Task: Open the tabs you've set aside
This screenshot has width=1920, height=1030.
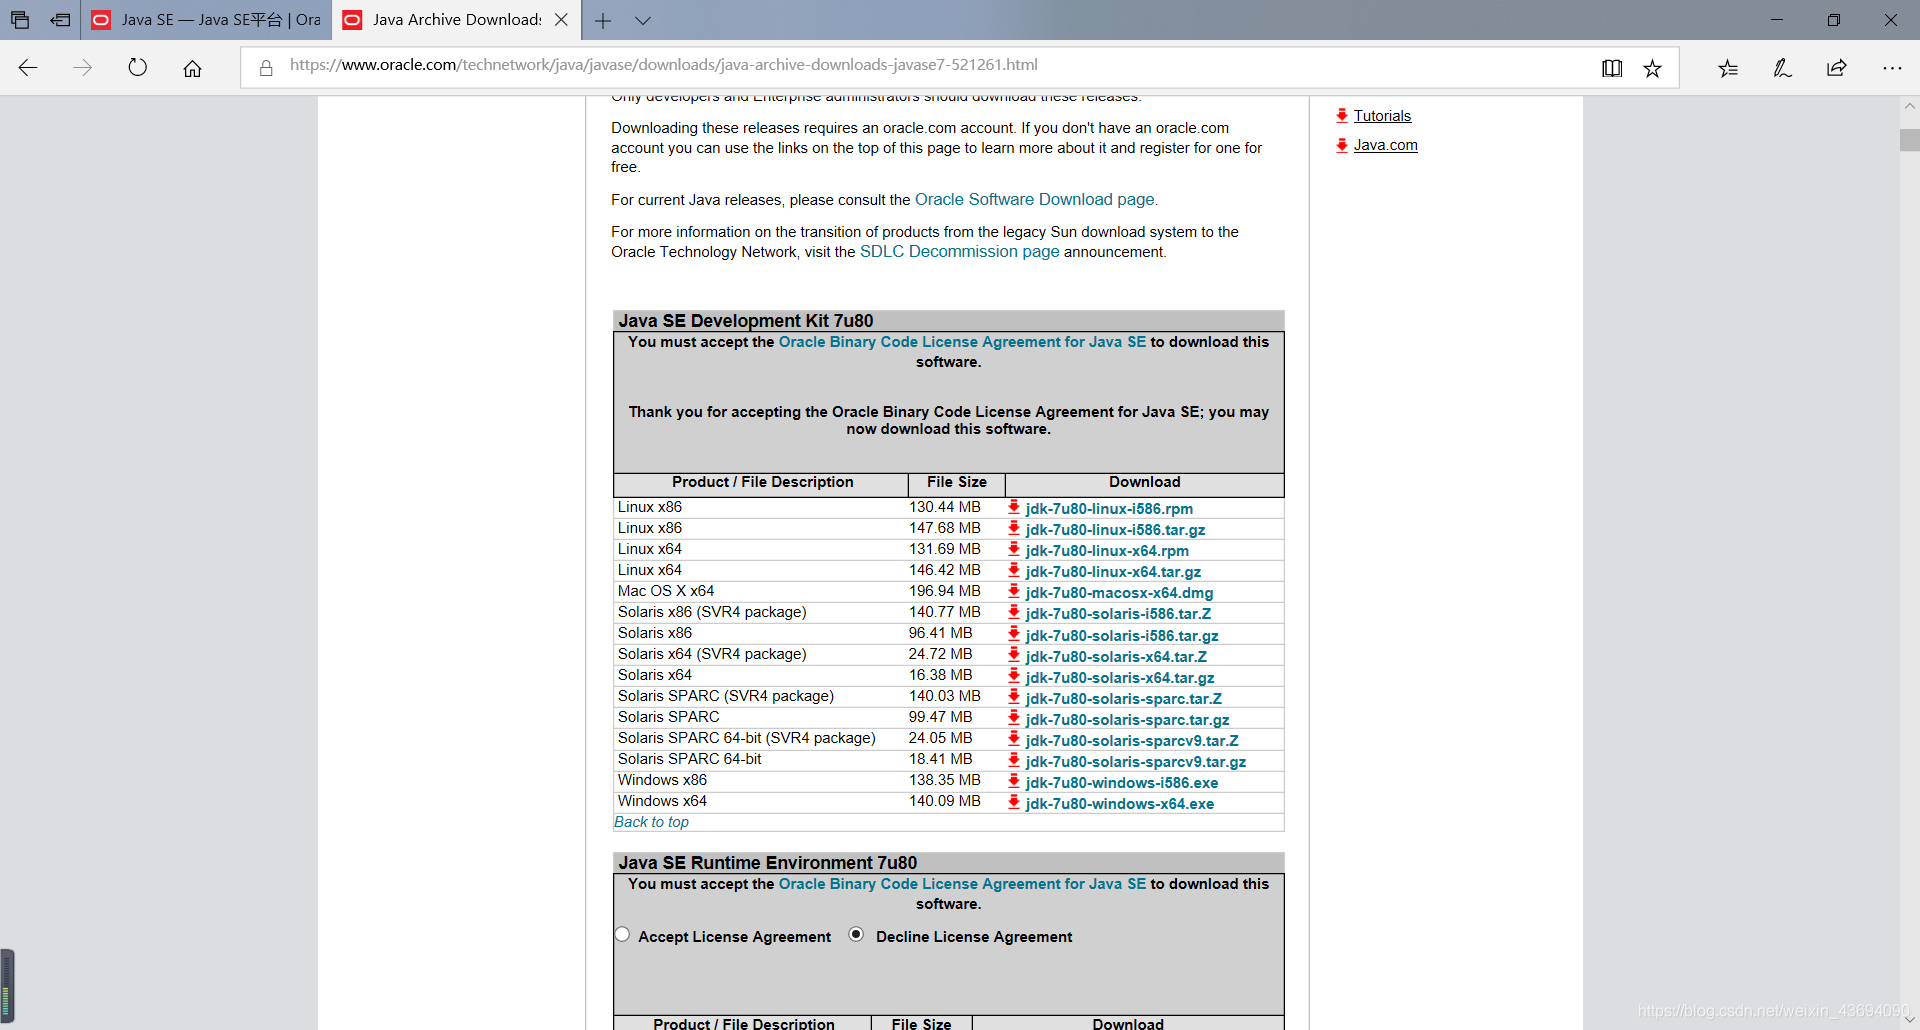Action: click(20, 20)
